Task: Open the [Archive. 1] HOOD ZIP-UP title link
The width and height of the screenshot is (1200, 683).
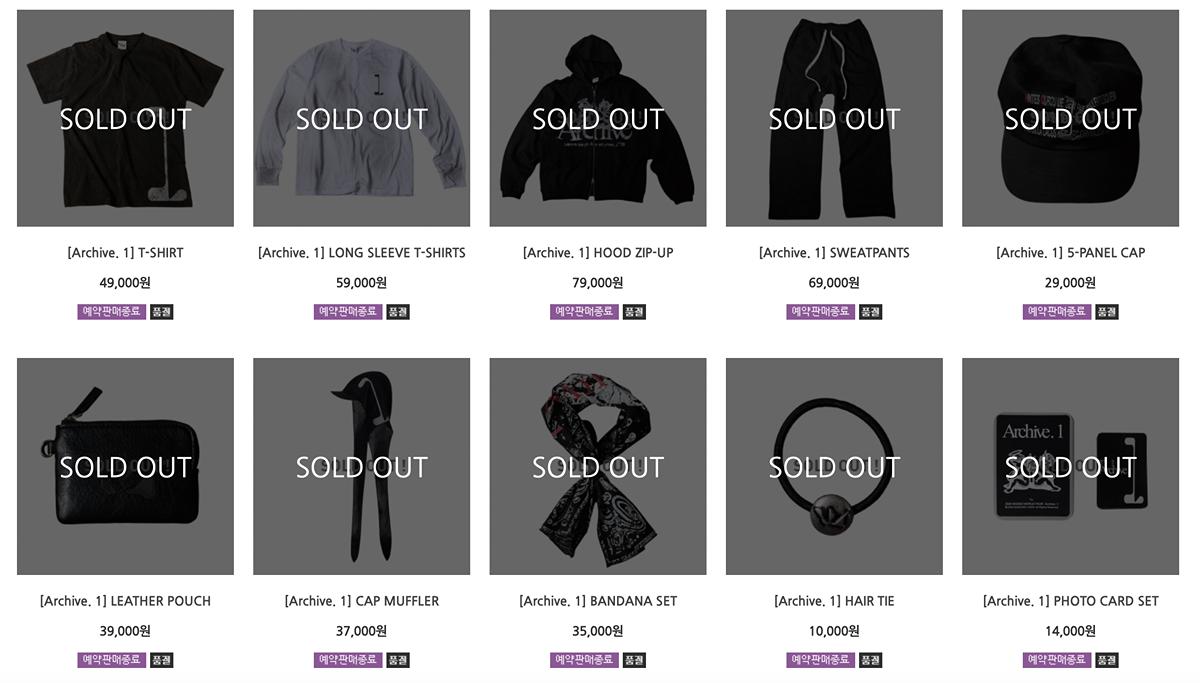Action: pyautogui.click(x=598, y=253)
